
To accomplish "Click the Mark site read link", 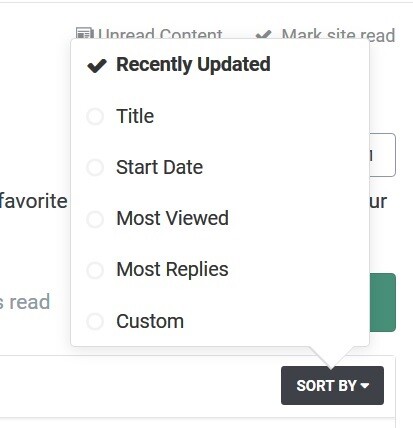I will point(325,35).
